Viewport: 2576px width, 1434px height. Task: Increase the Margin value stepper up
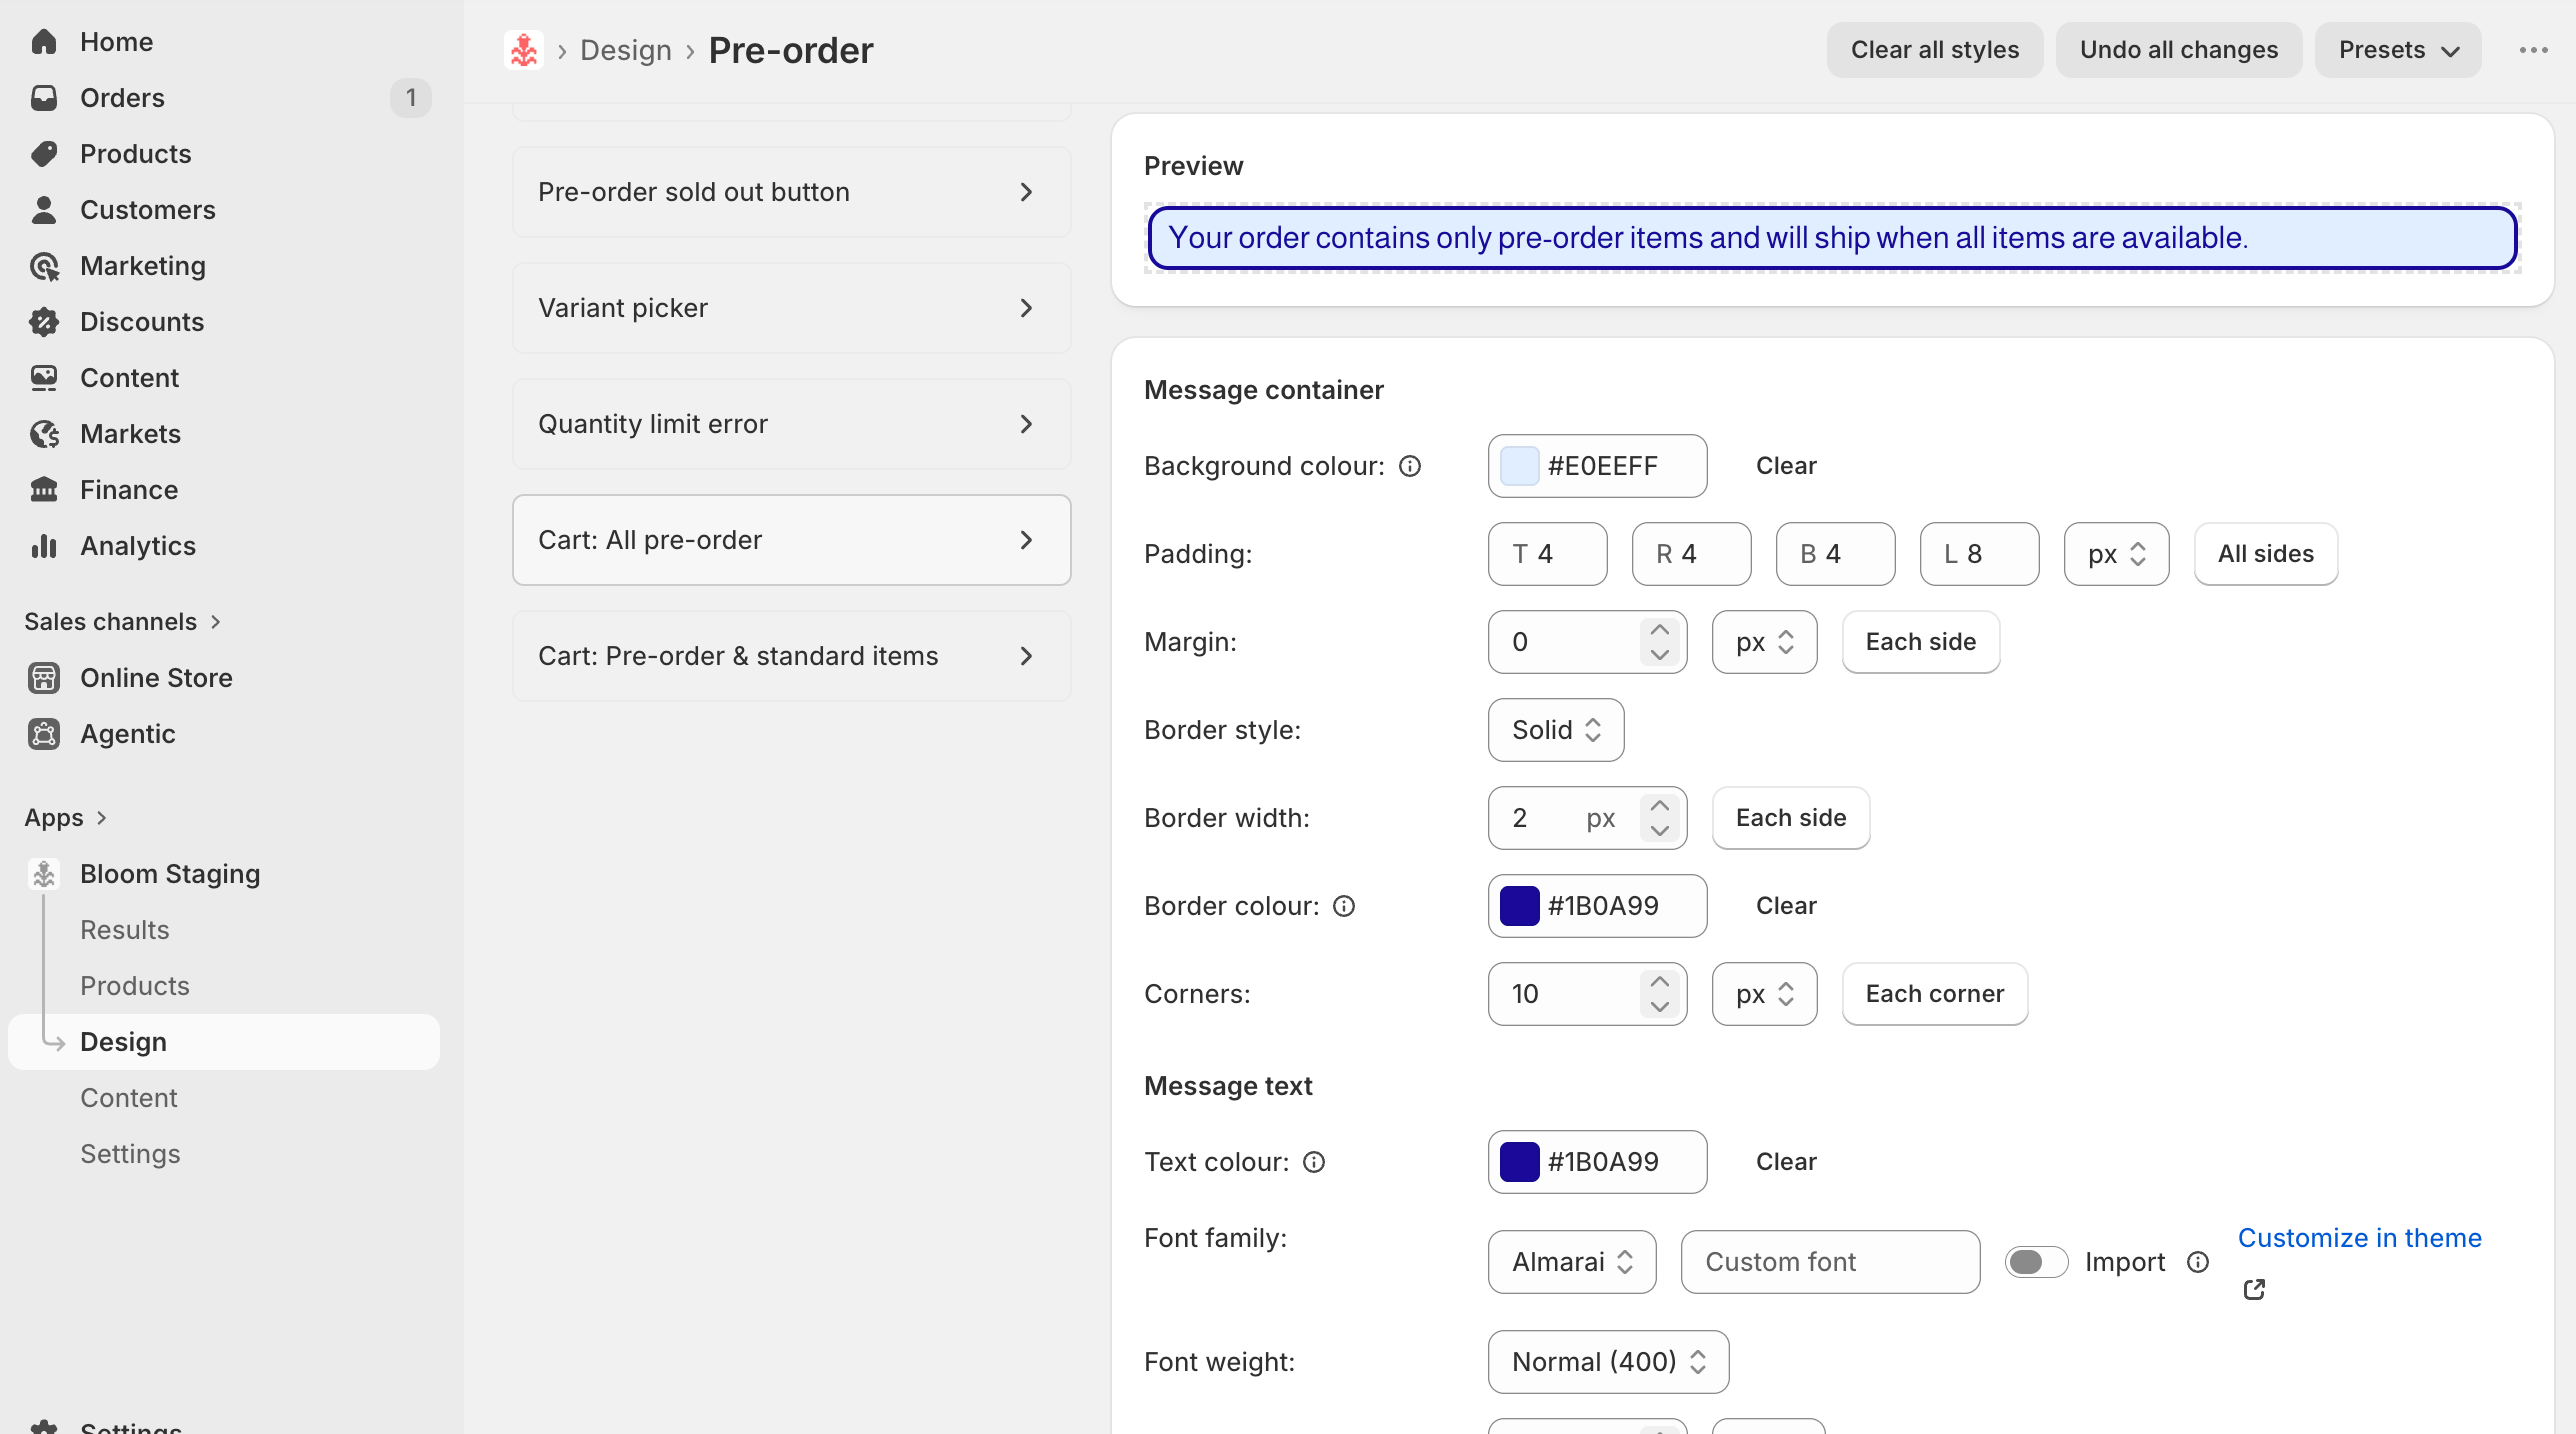[x=1660, y=629]
